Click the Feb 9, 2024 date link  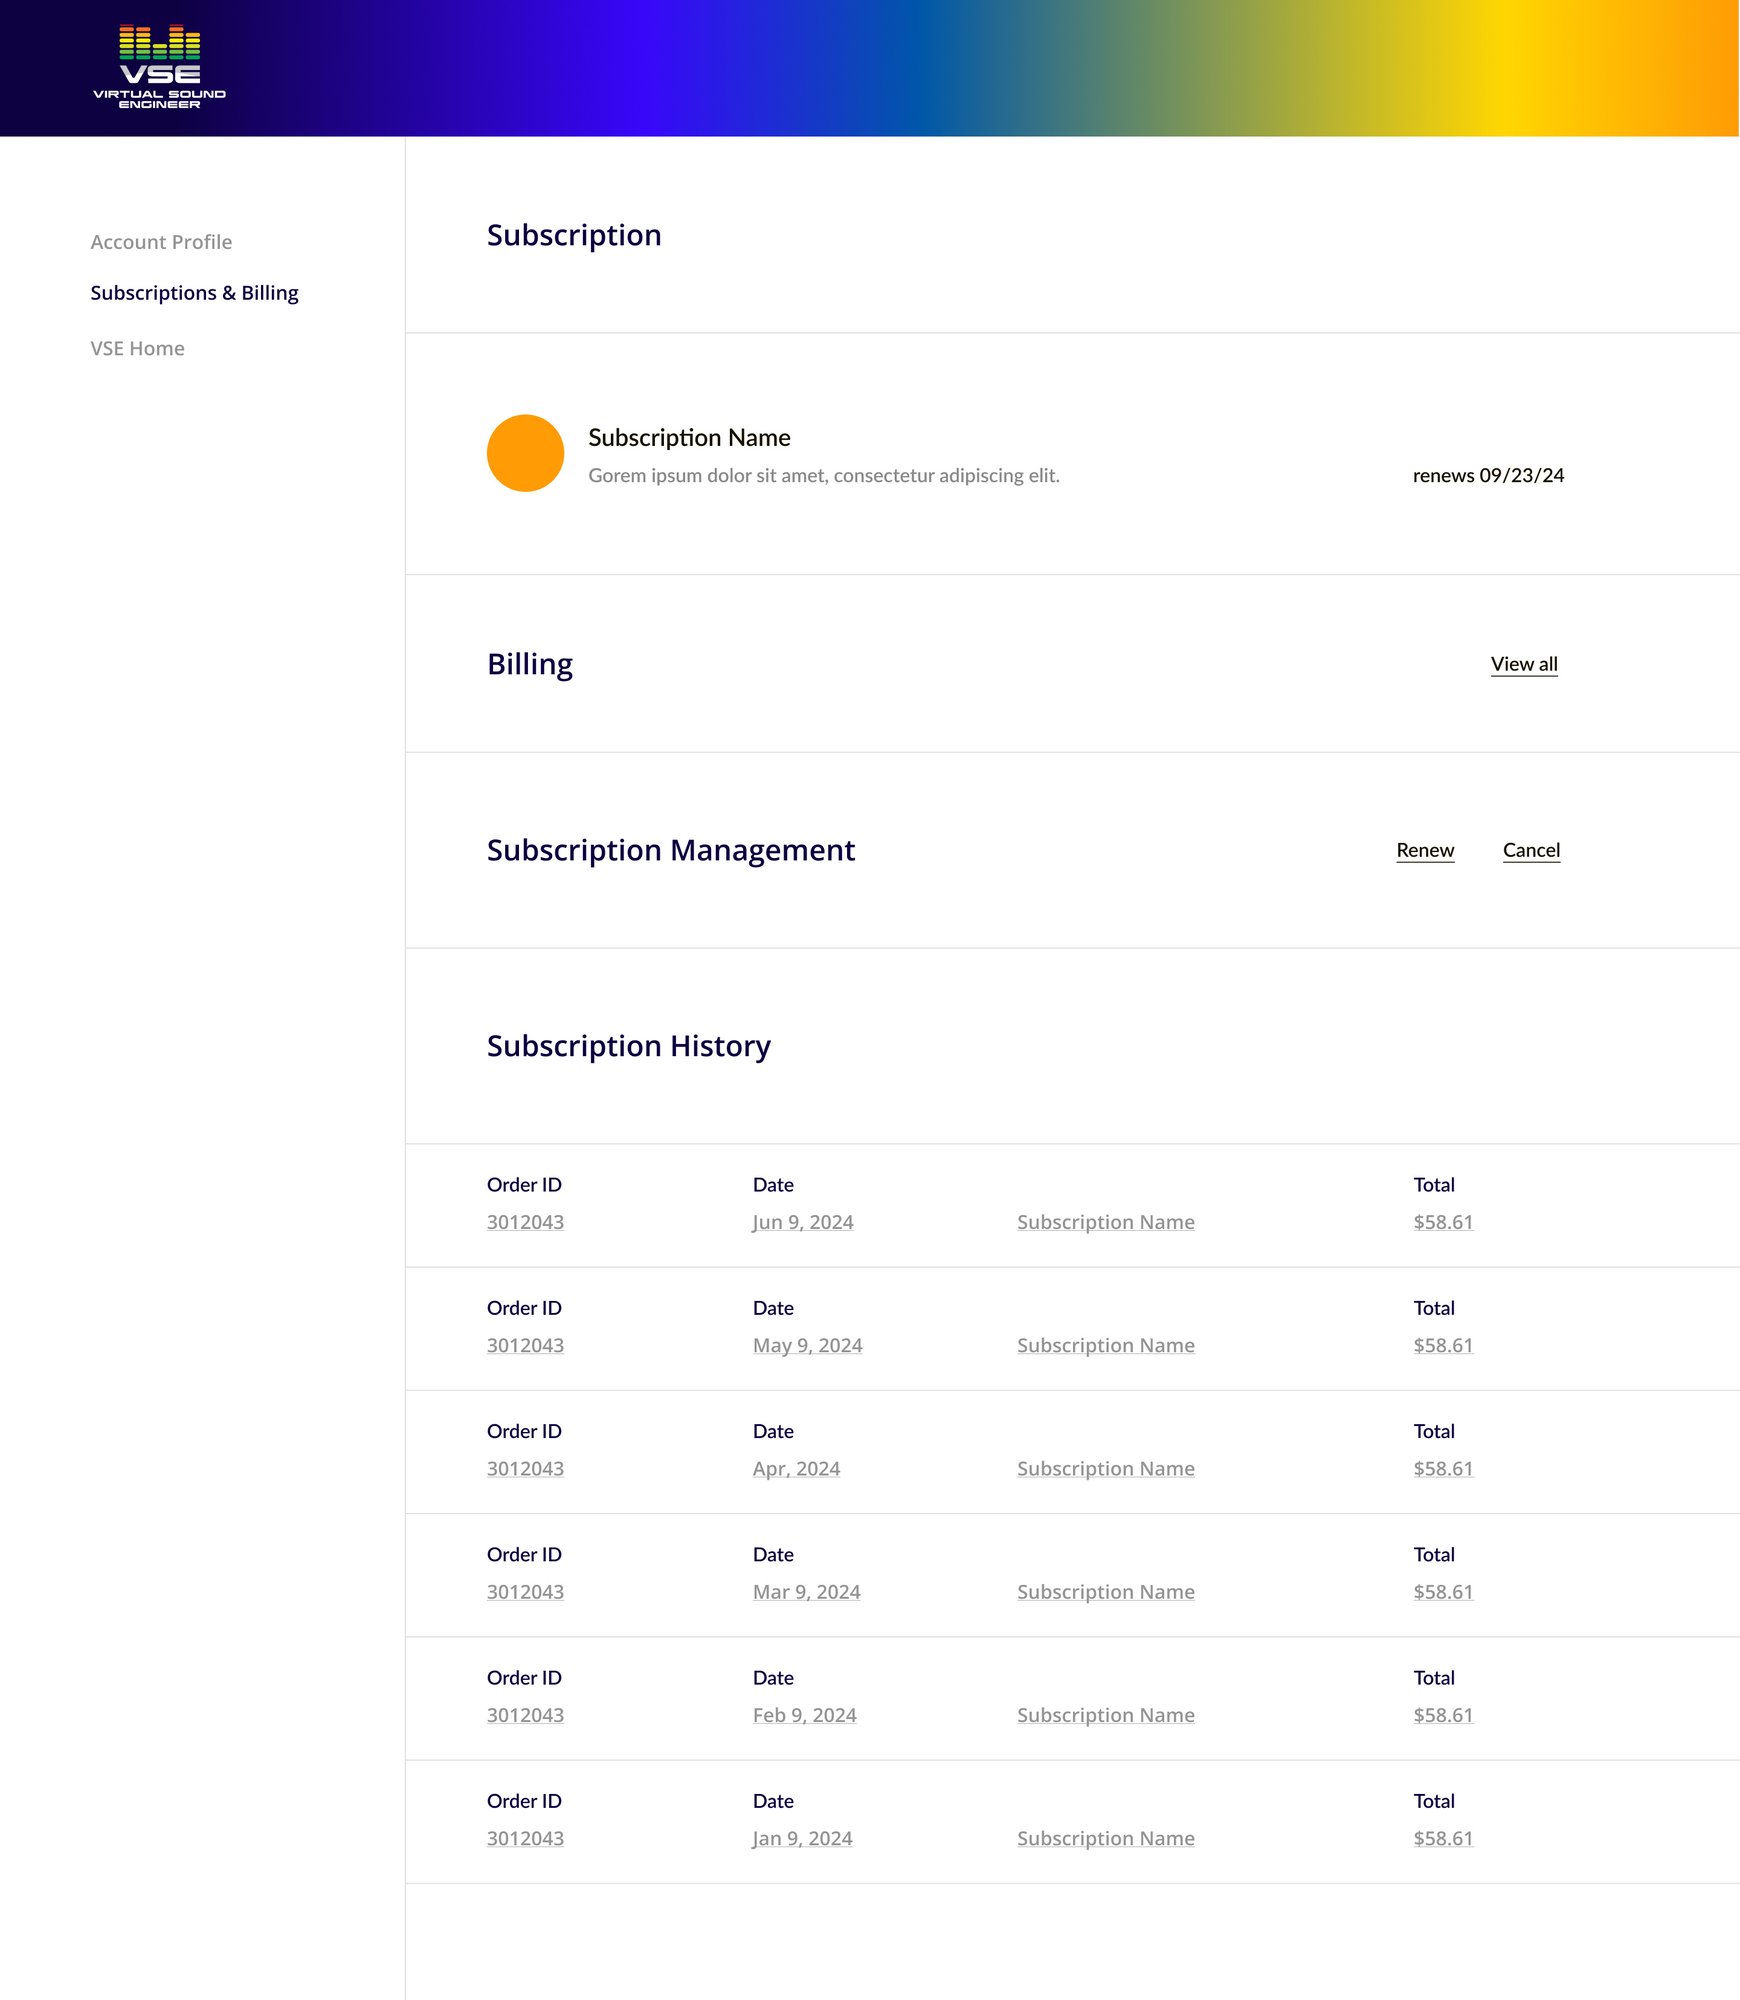pyautogui.click(x=804, y=1714)
